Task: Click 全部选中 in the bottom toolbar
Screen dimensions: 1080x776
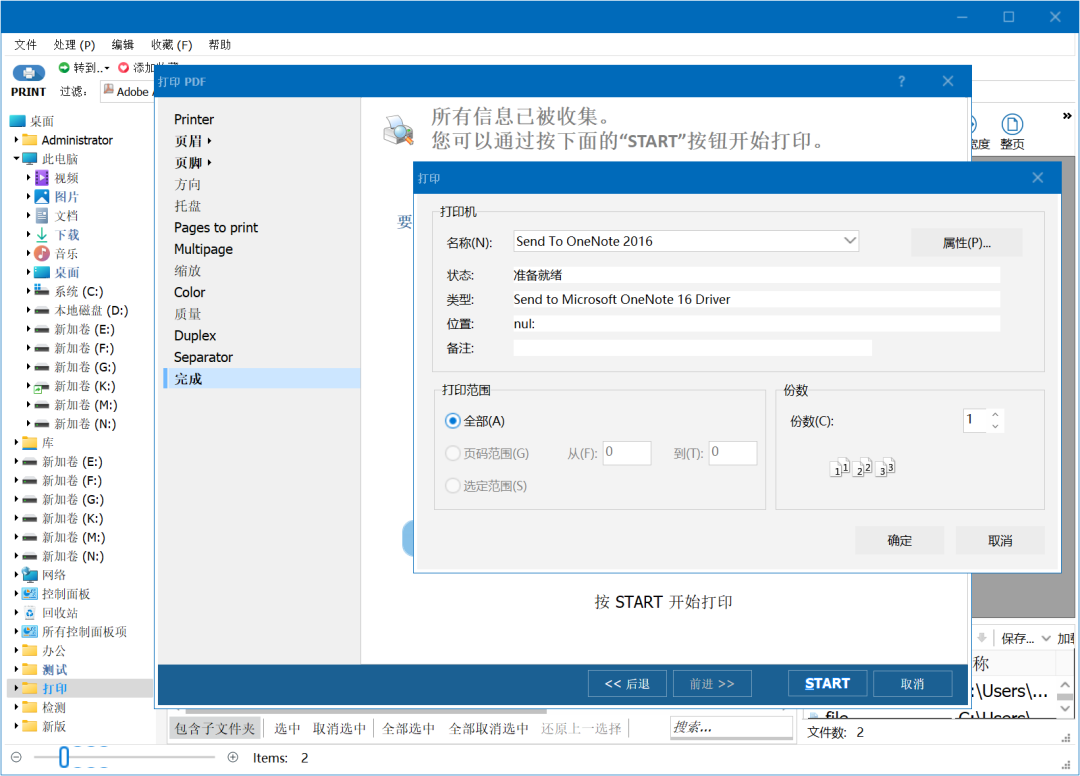Action: [408, 728]
